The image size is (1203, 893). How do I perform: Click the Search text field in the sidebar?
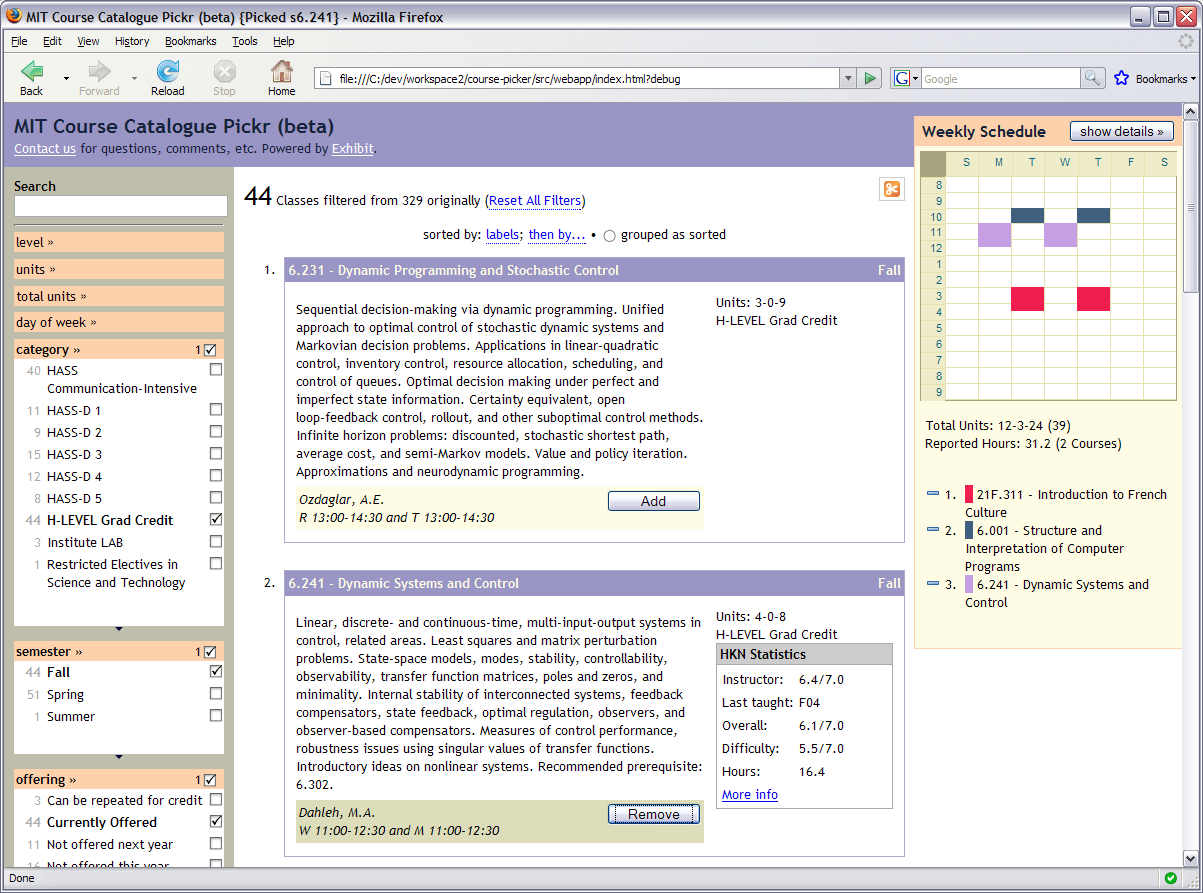coord(120,206)
